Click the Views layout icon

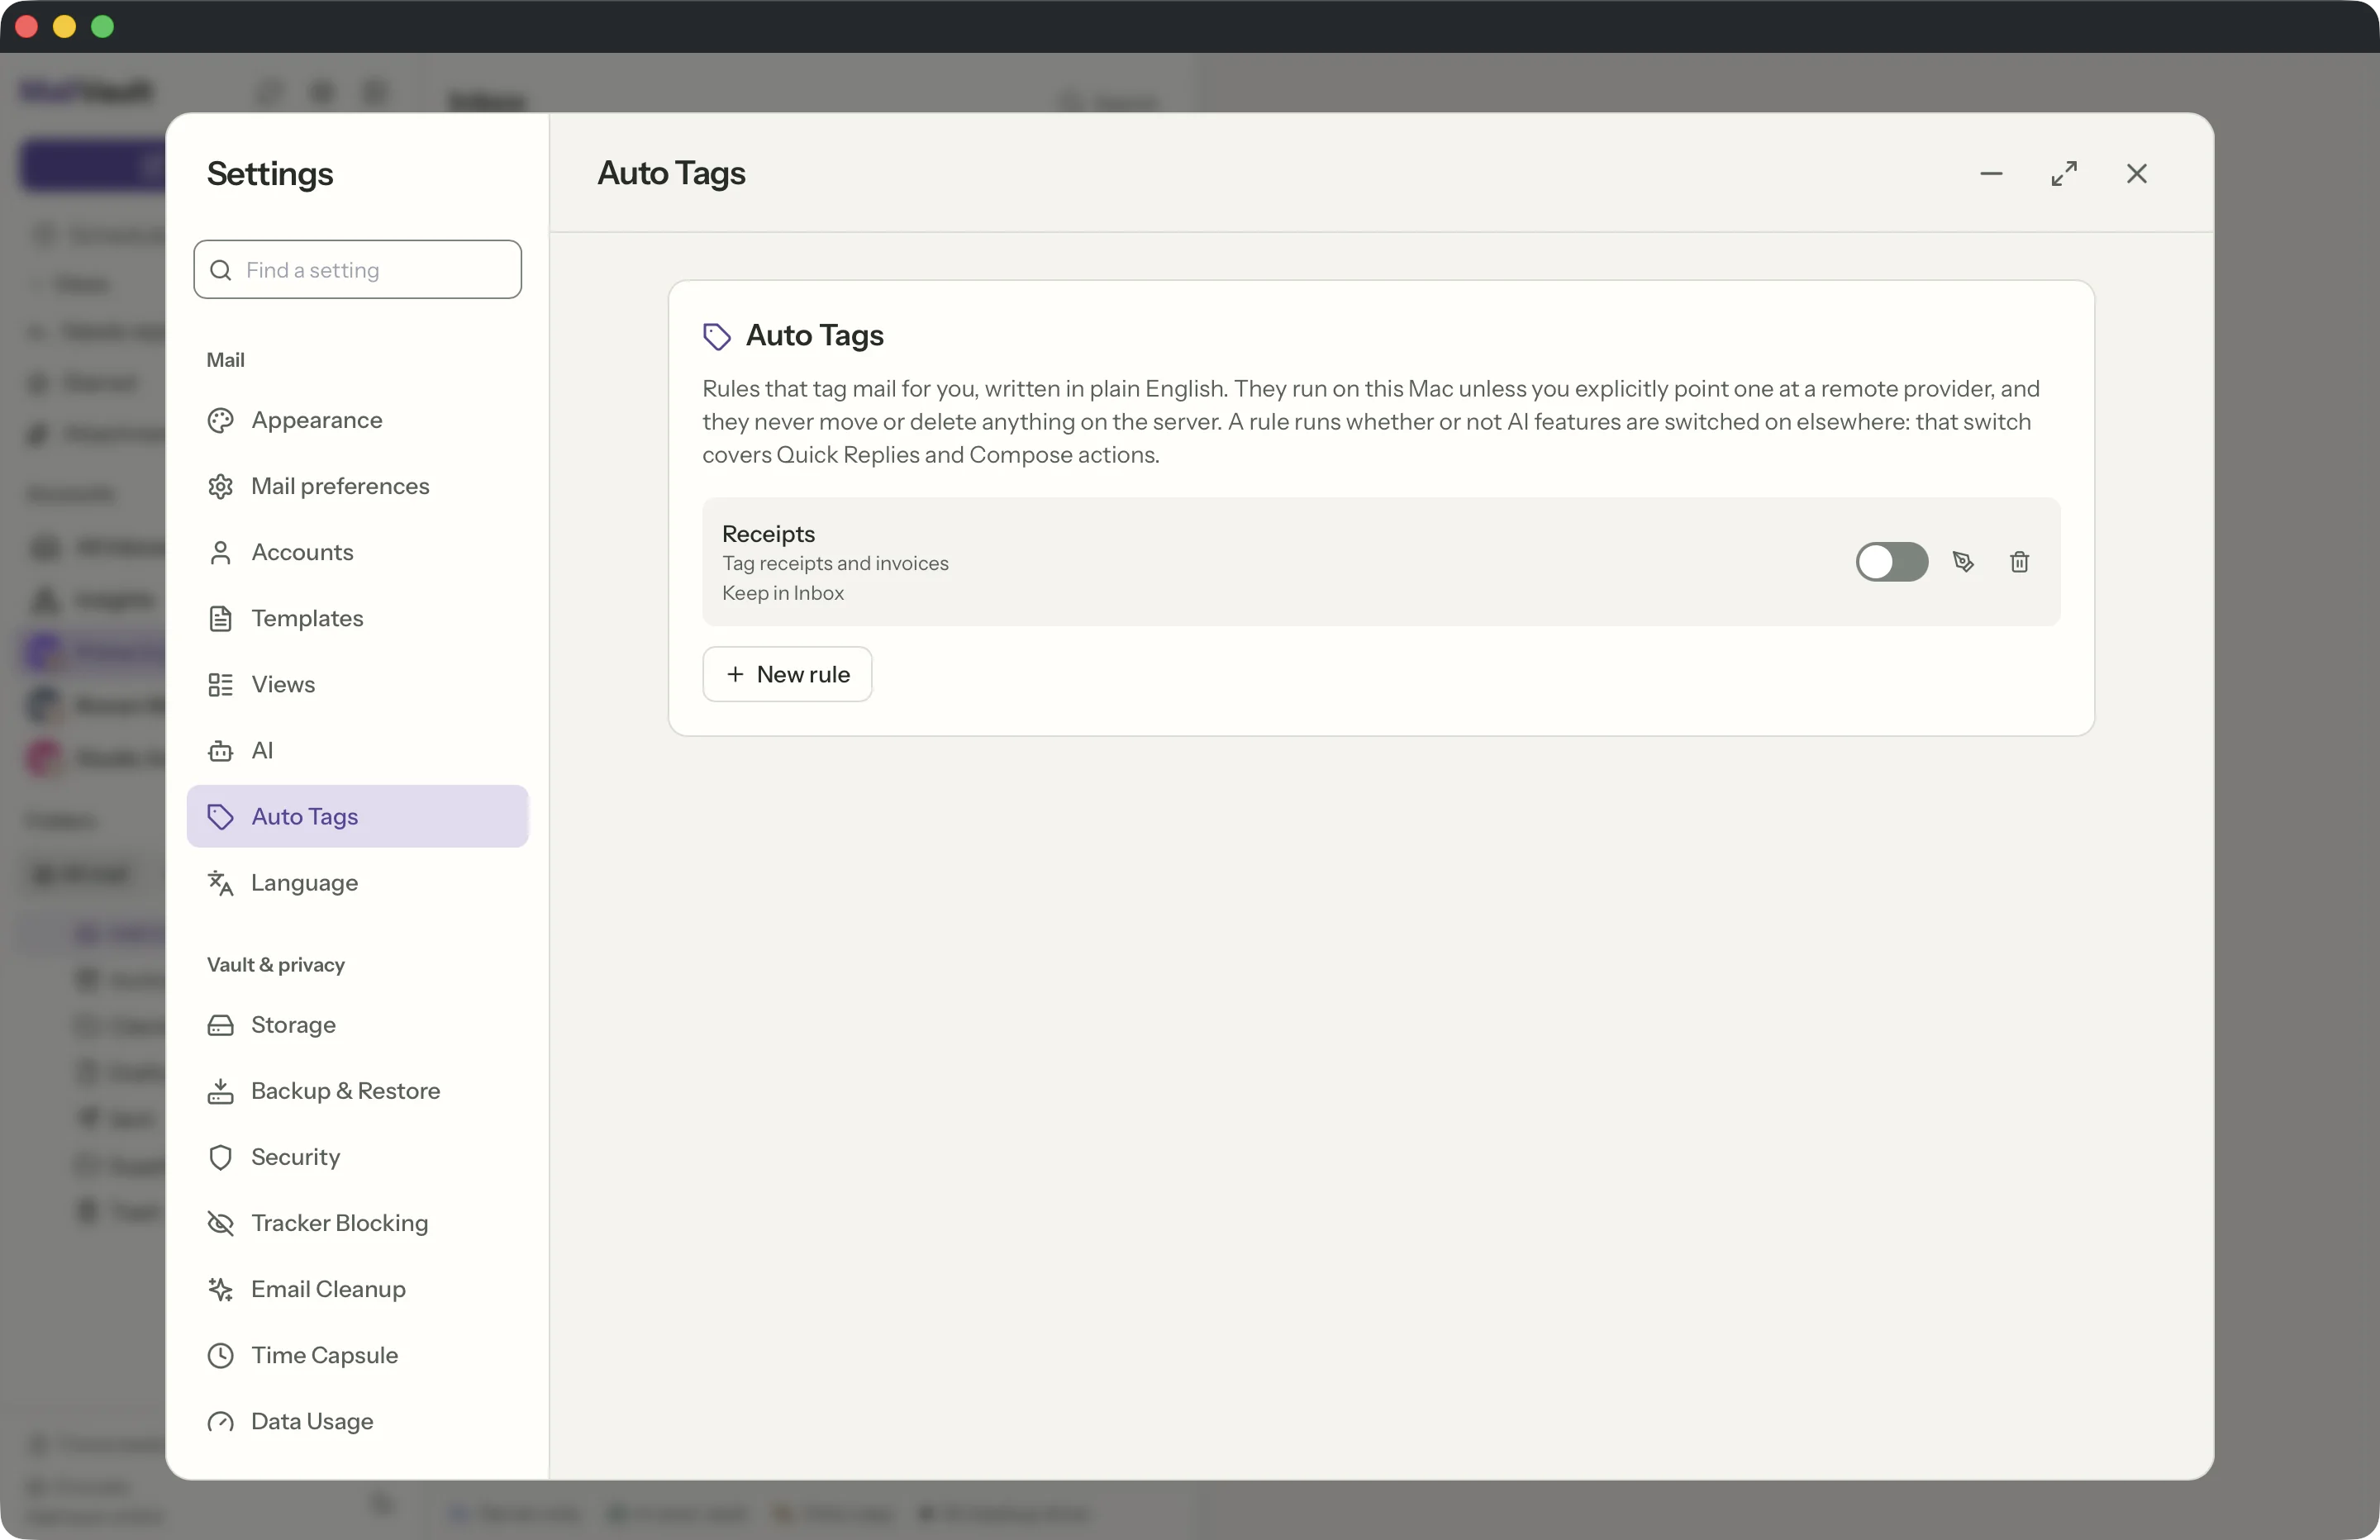pos(220,685)
